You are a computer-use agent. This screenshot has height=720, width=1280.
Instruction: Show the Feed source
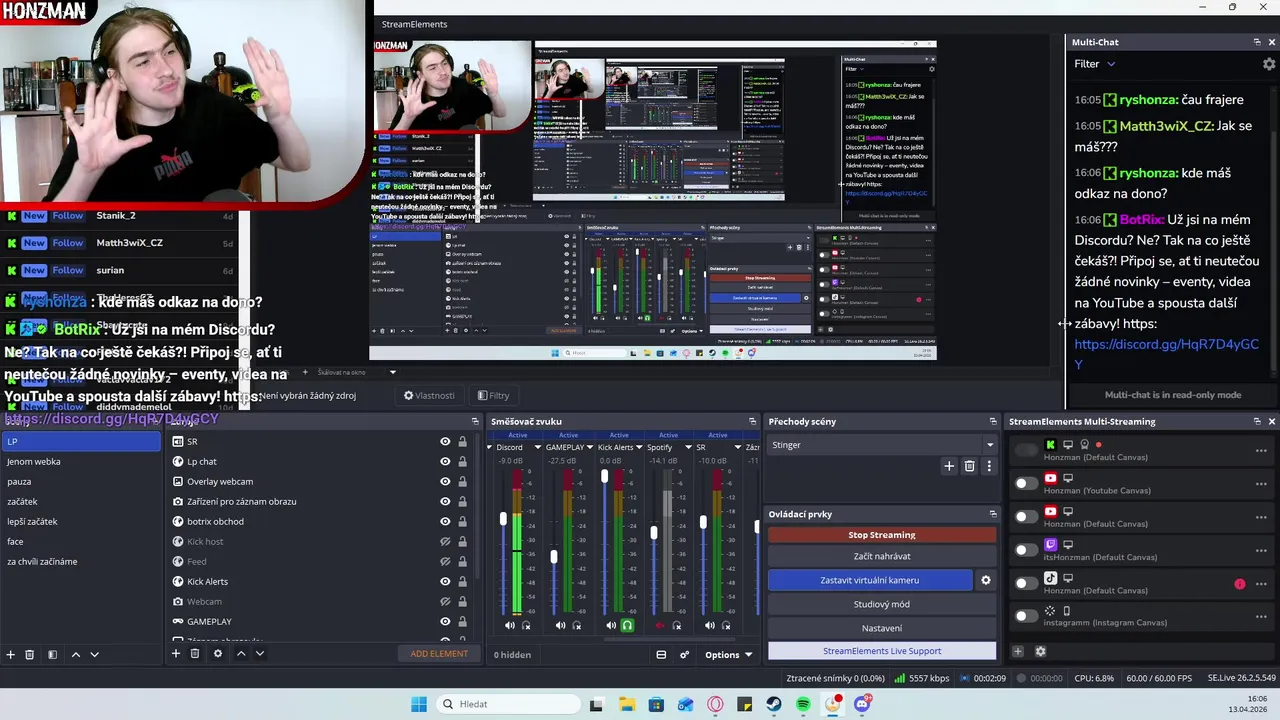click(445, 561)
